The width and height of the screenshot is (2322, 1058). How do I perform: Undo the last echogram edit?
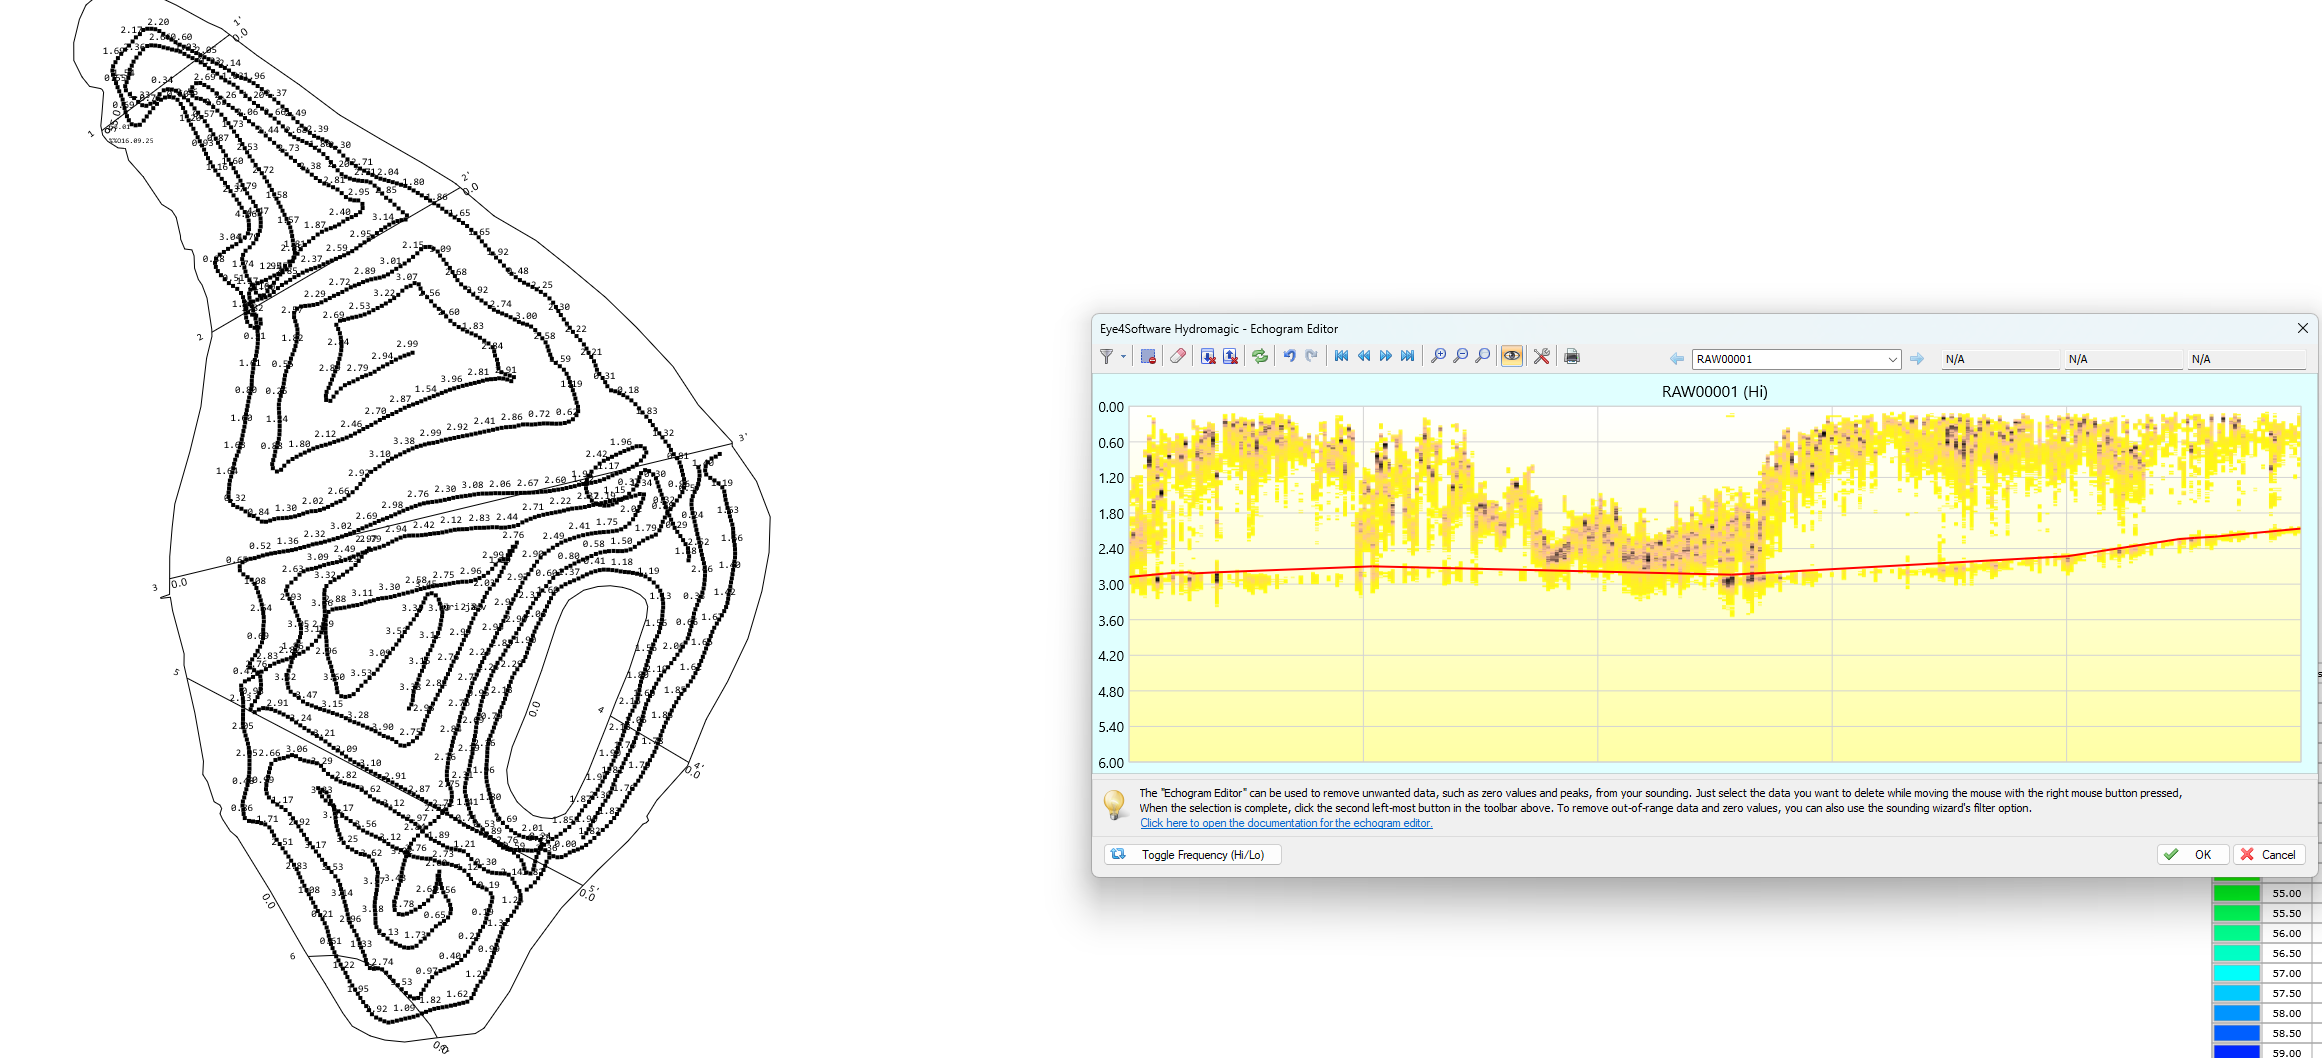point(1289,357)
